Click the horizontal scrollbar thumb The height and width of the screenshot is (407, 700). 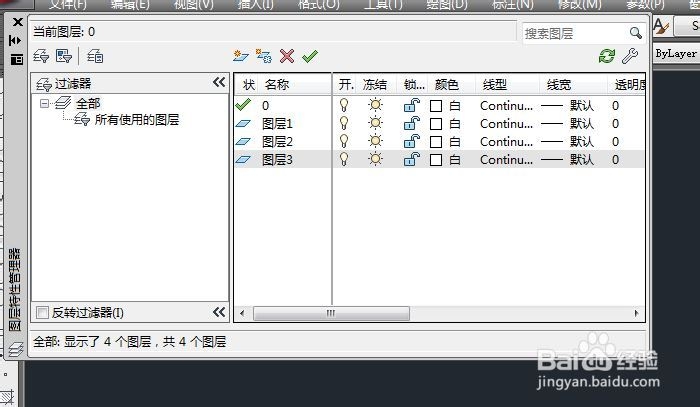tap(331, 313)
